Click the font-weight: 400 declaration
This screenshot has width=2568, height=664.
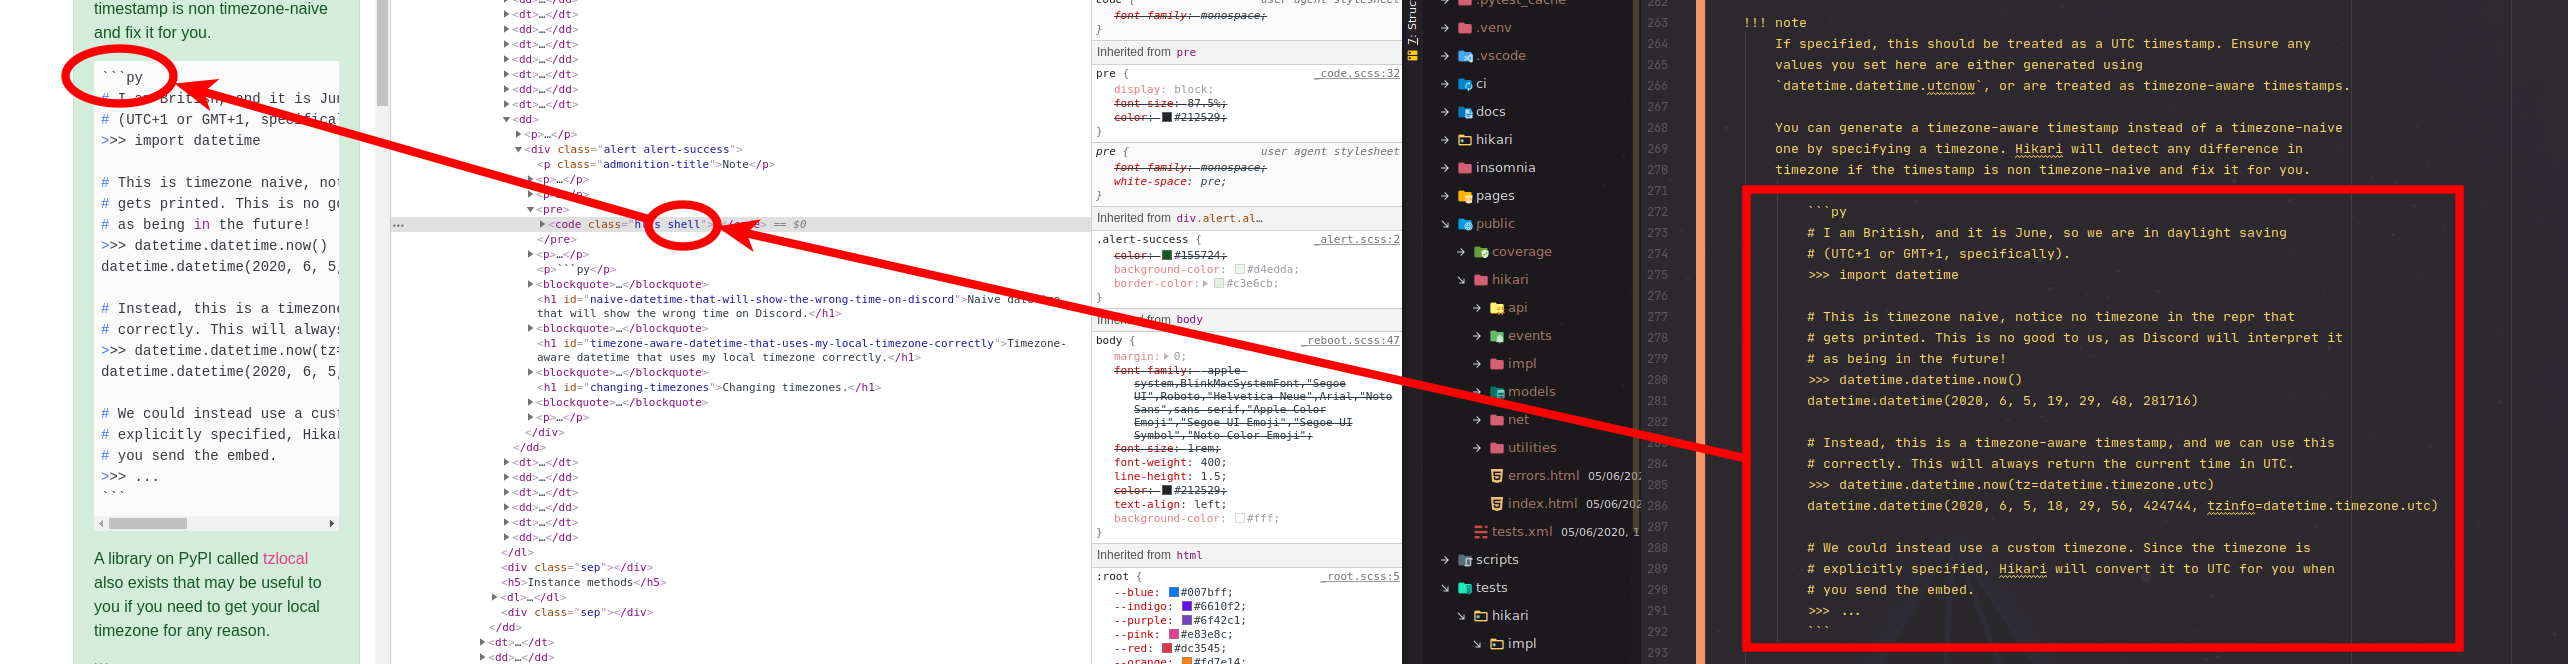click(1170, 463)
